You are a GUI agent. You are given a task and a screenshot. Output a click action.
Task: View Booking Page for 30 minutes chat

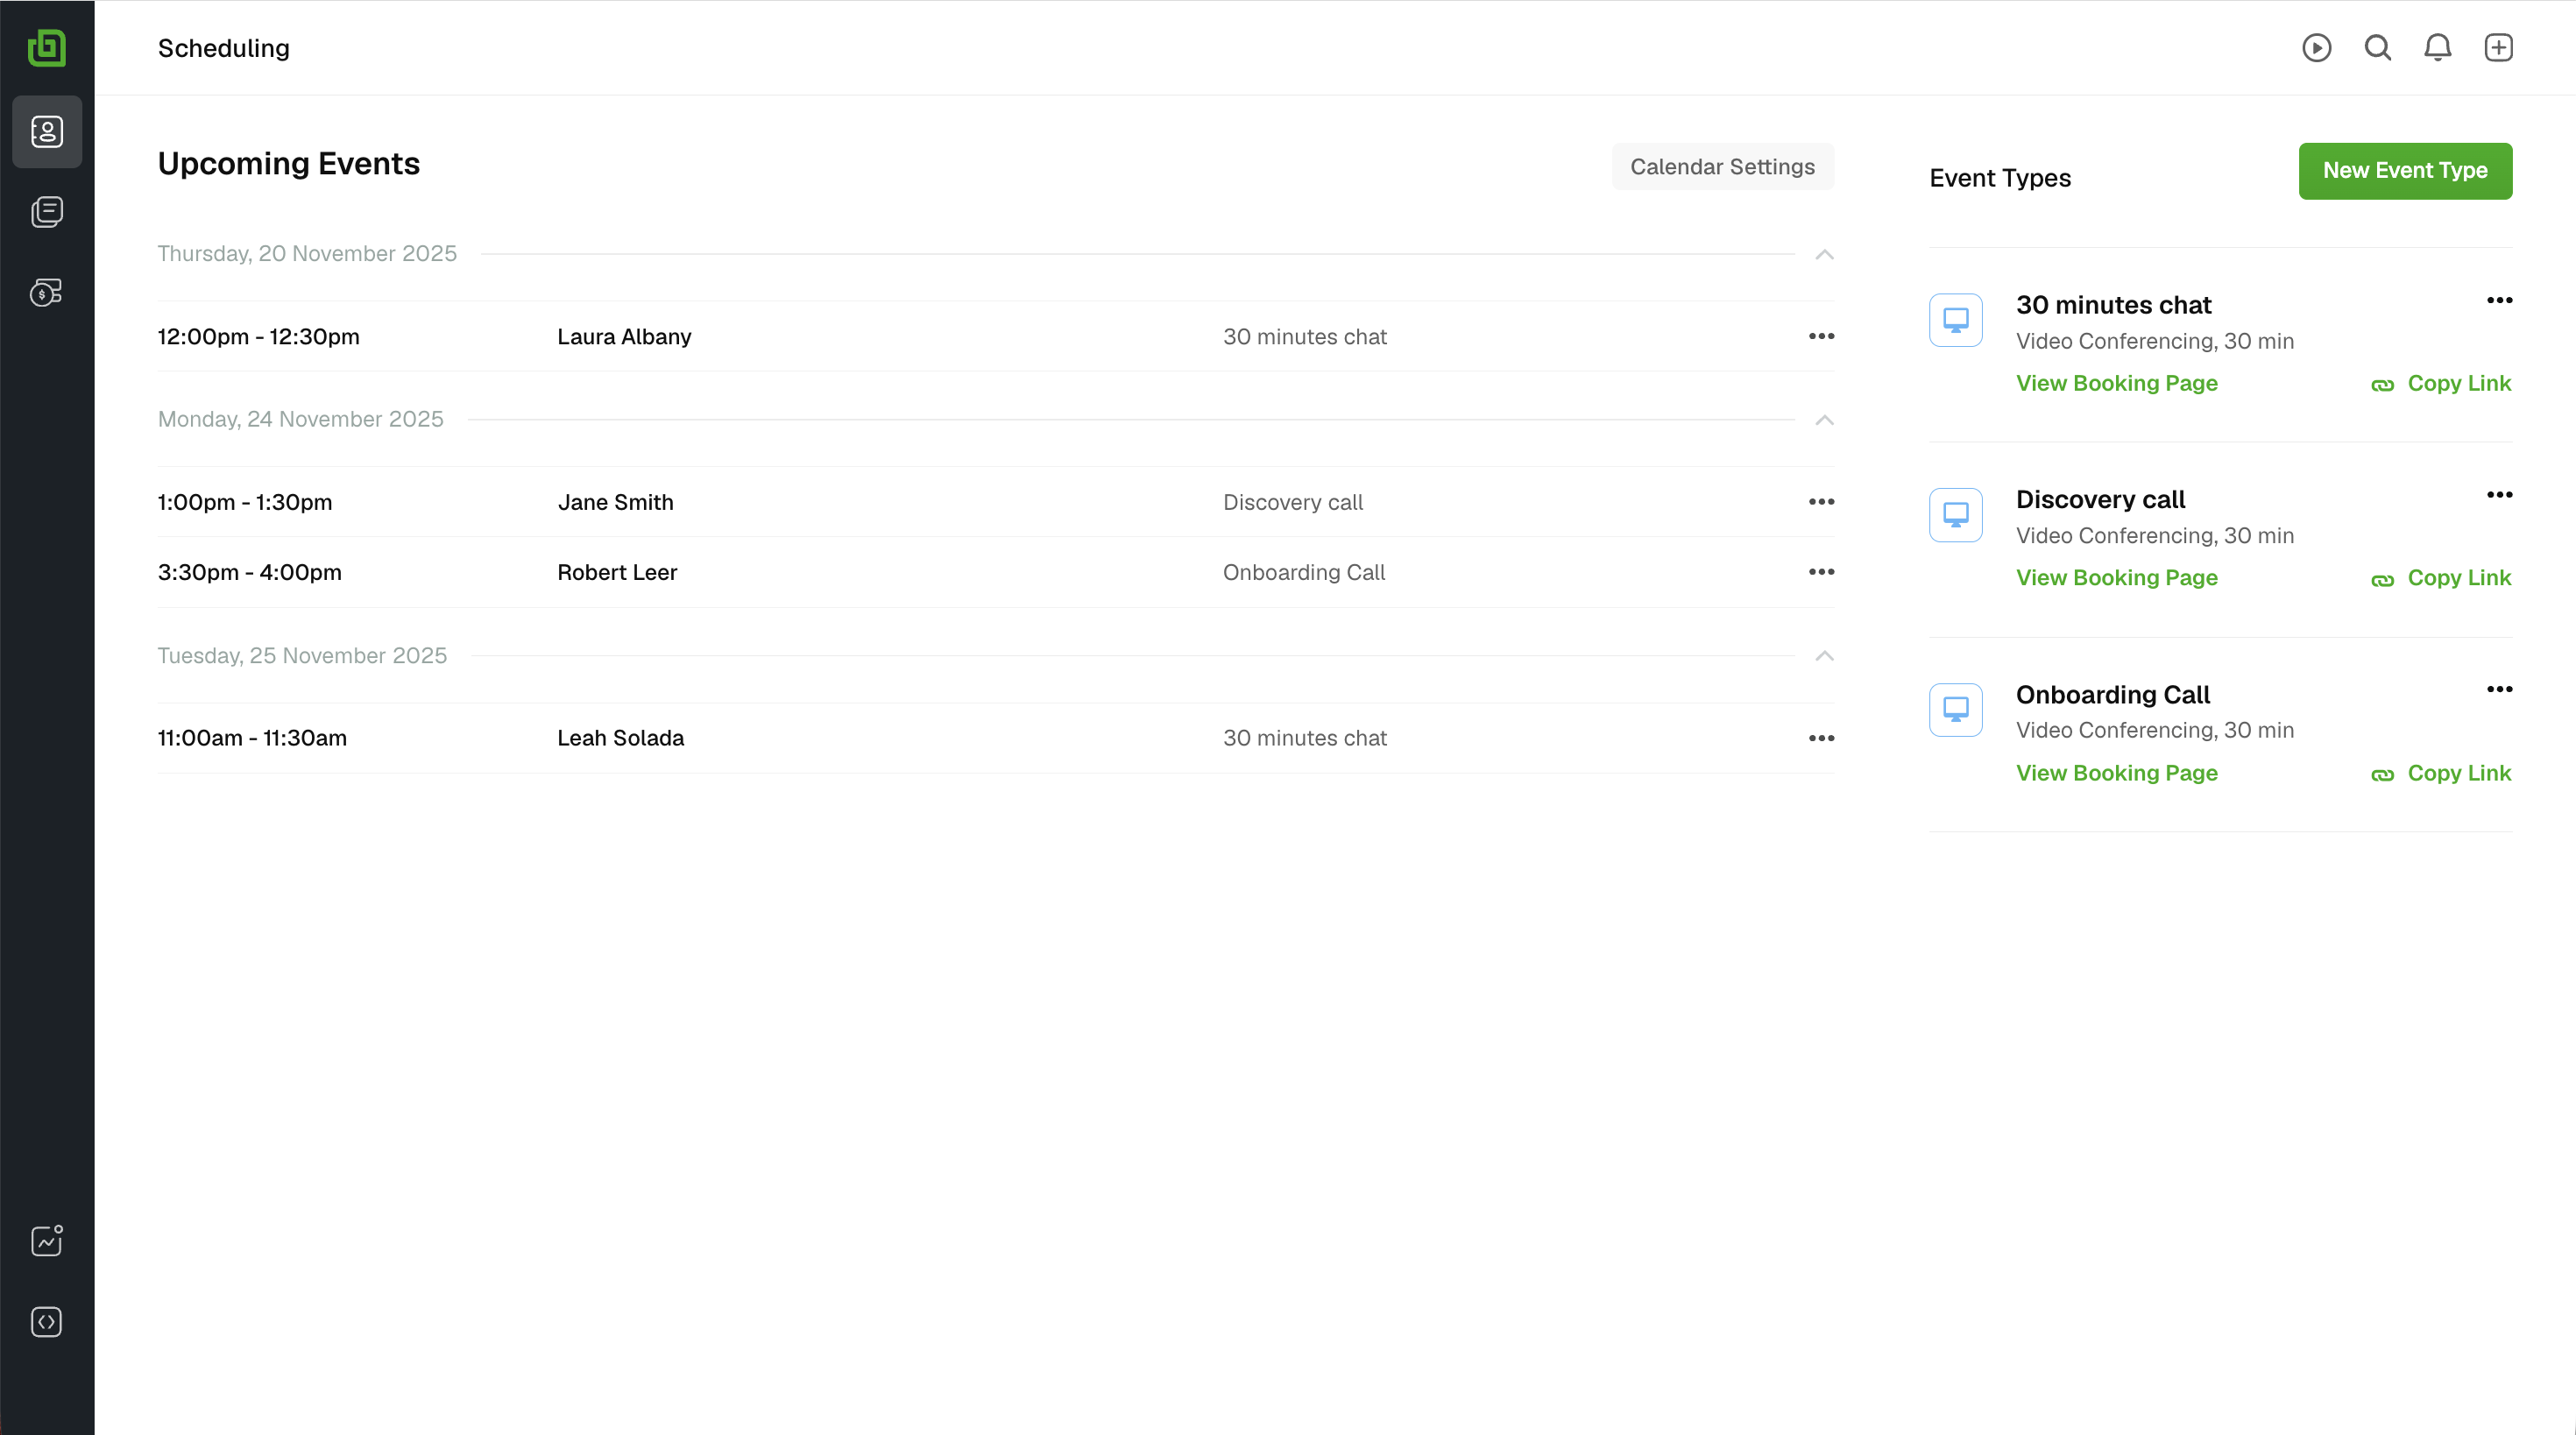(2116, 384)
